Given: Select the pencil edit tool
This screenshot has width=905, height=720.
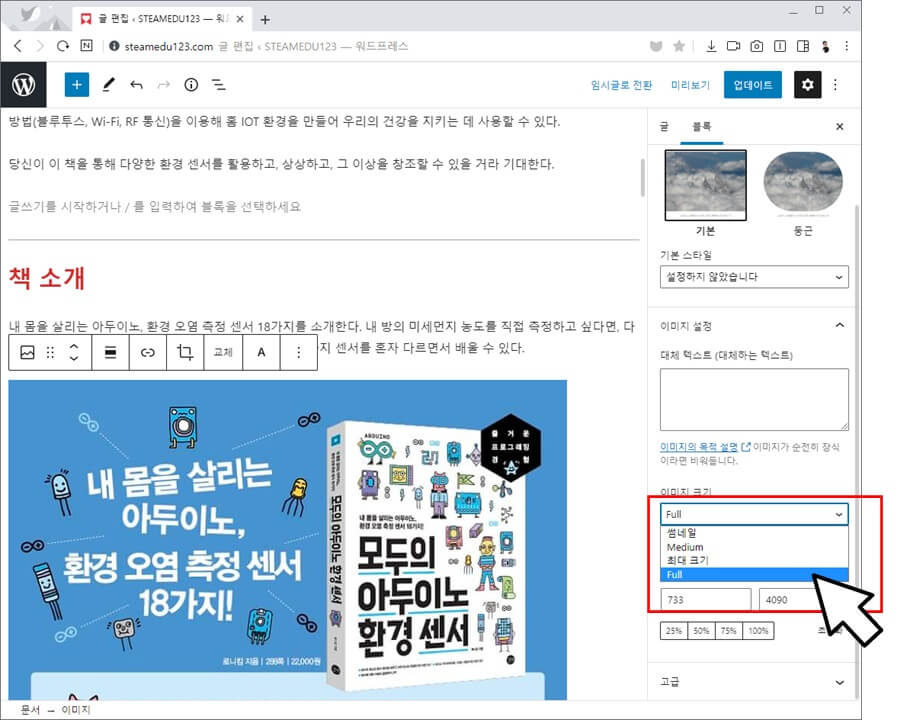Looking at the screenshot, I should (108, 85).
